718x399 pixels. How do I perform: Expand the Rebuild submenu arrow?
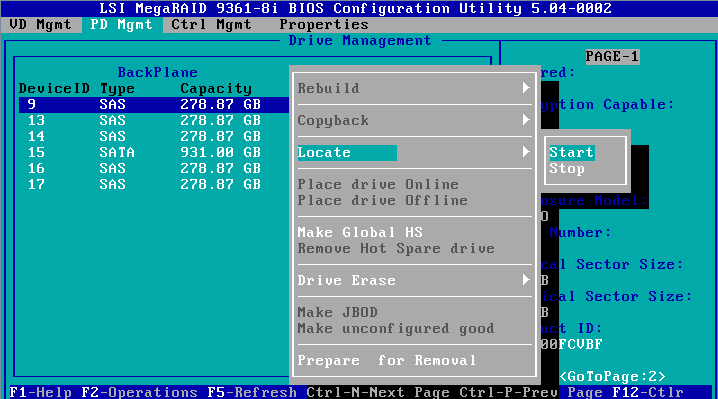coord(526,87)
